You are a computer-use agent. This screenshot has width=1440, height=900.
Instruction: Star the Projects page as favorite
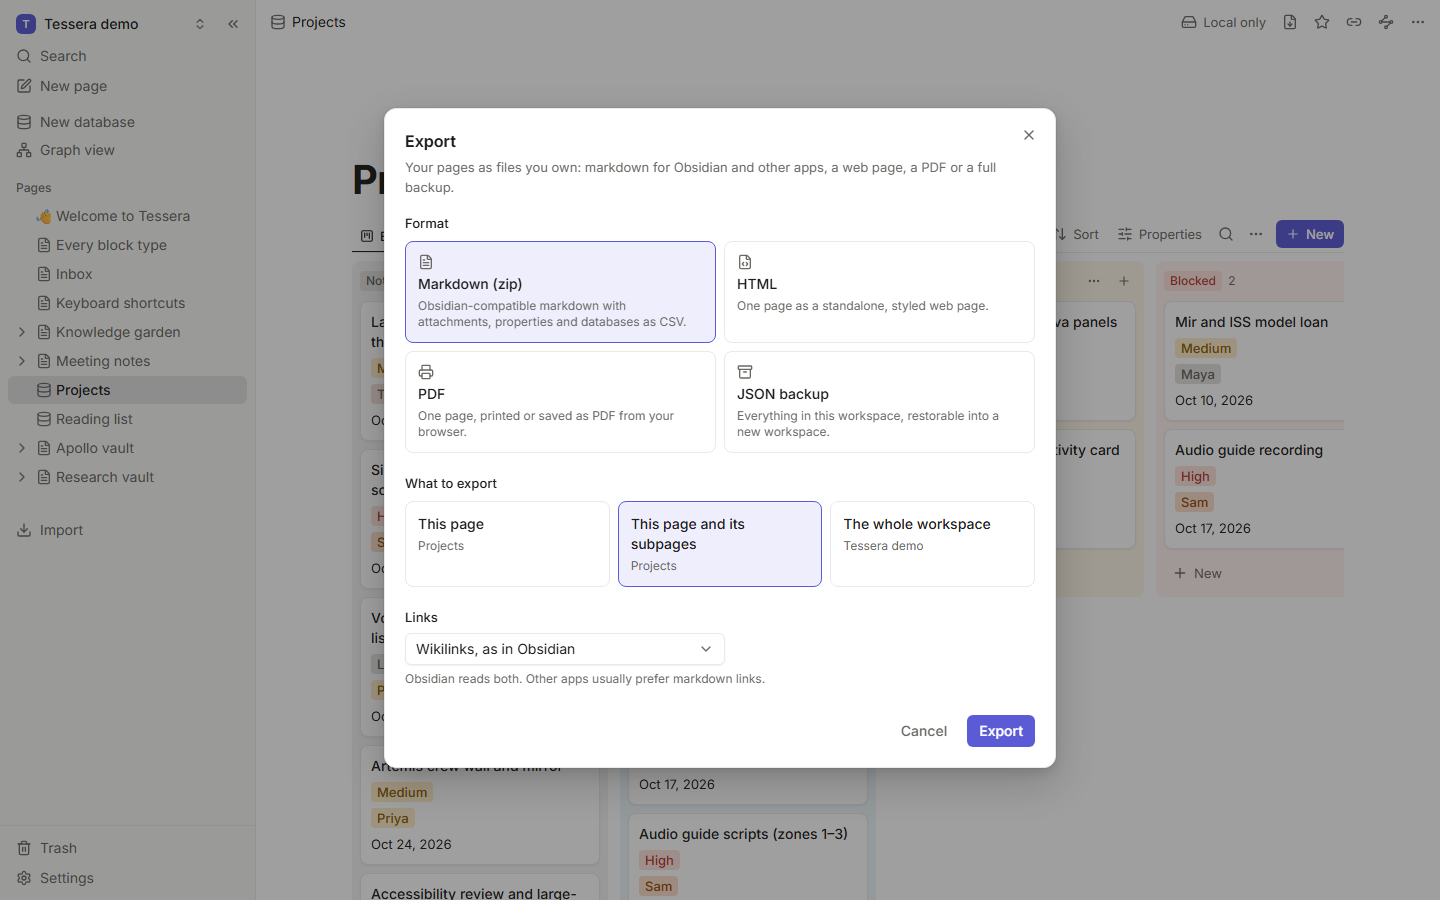coord(1322,22)
